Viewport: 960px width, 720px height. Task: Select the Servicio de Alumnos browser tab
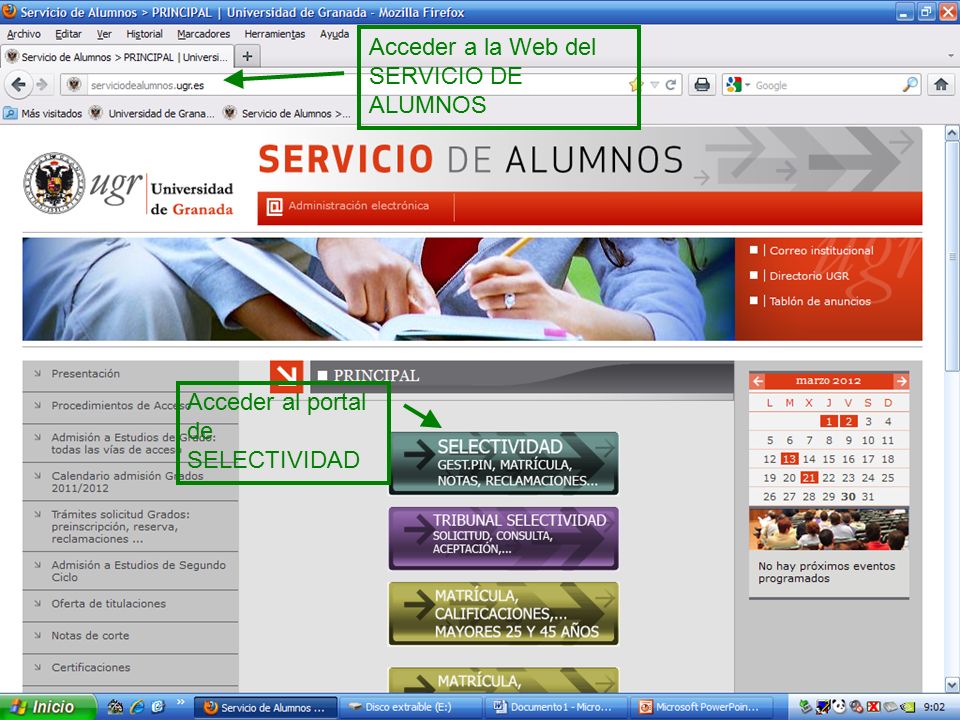(x=117, y=57)
